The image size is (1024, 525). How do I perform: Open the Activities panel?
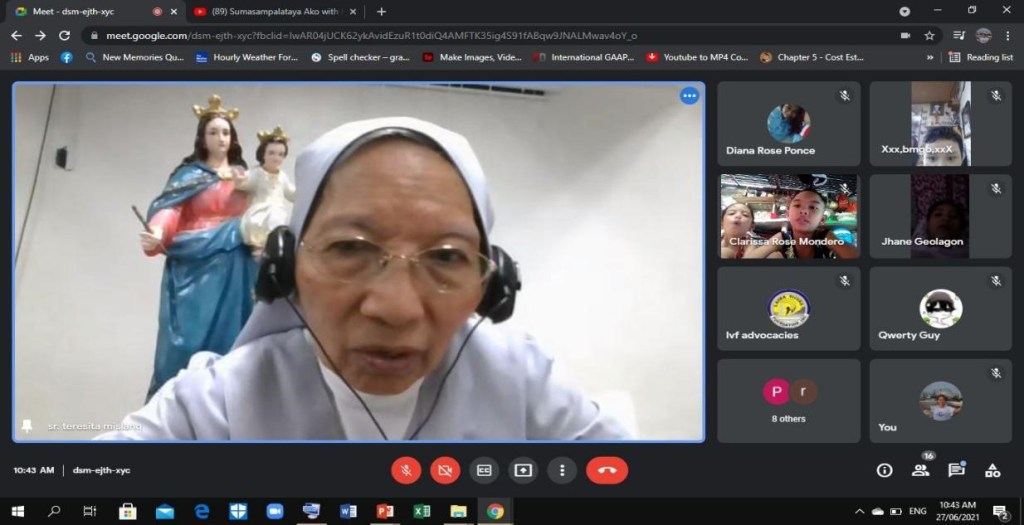992,470
